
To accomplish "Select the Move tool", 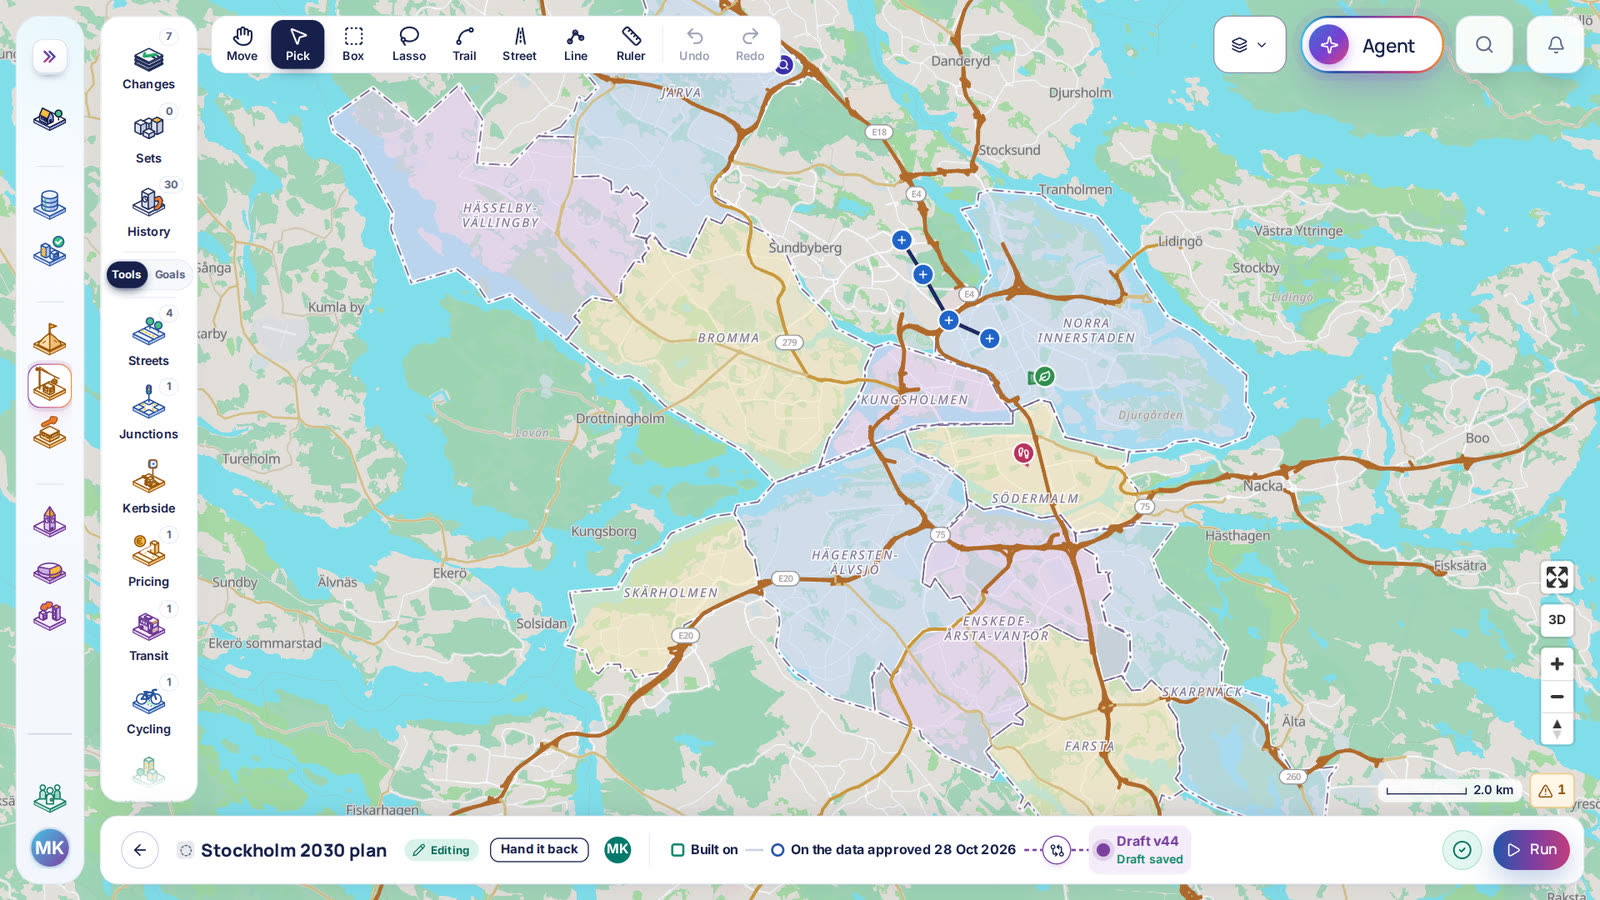I will tap(242, 45).
